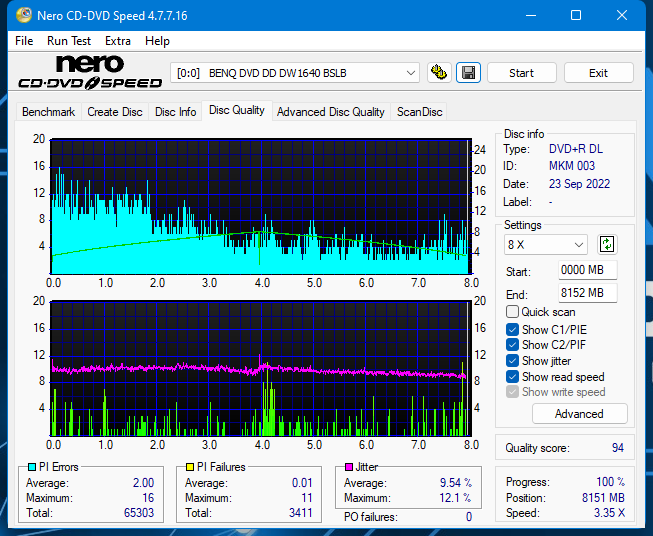Click the Quality score value 94
The image size is (653, 536).
click(x=618, y=448)
